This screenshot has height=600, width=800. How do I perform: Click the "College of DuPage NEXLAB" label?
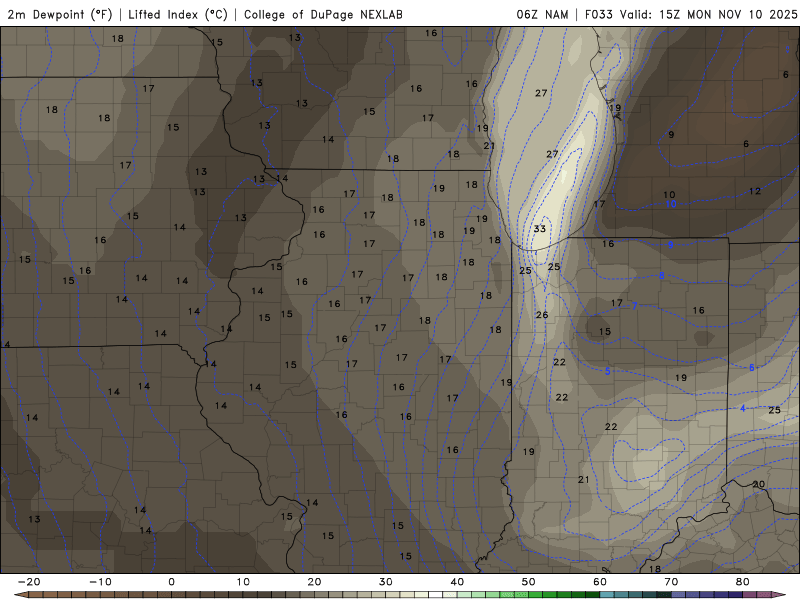tap(323, 14)
